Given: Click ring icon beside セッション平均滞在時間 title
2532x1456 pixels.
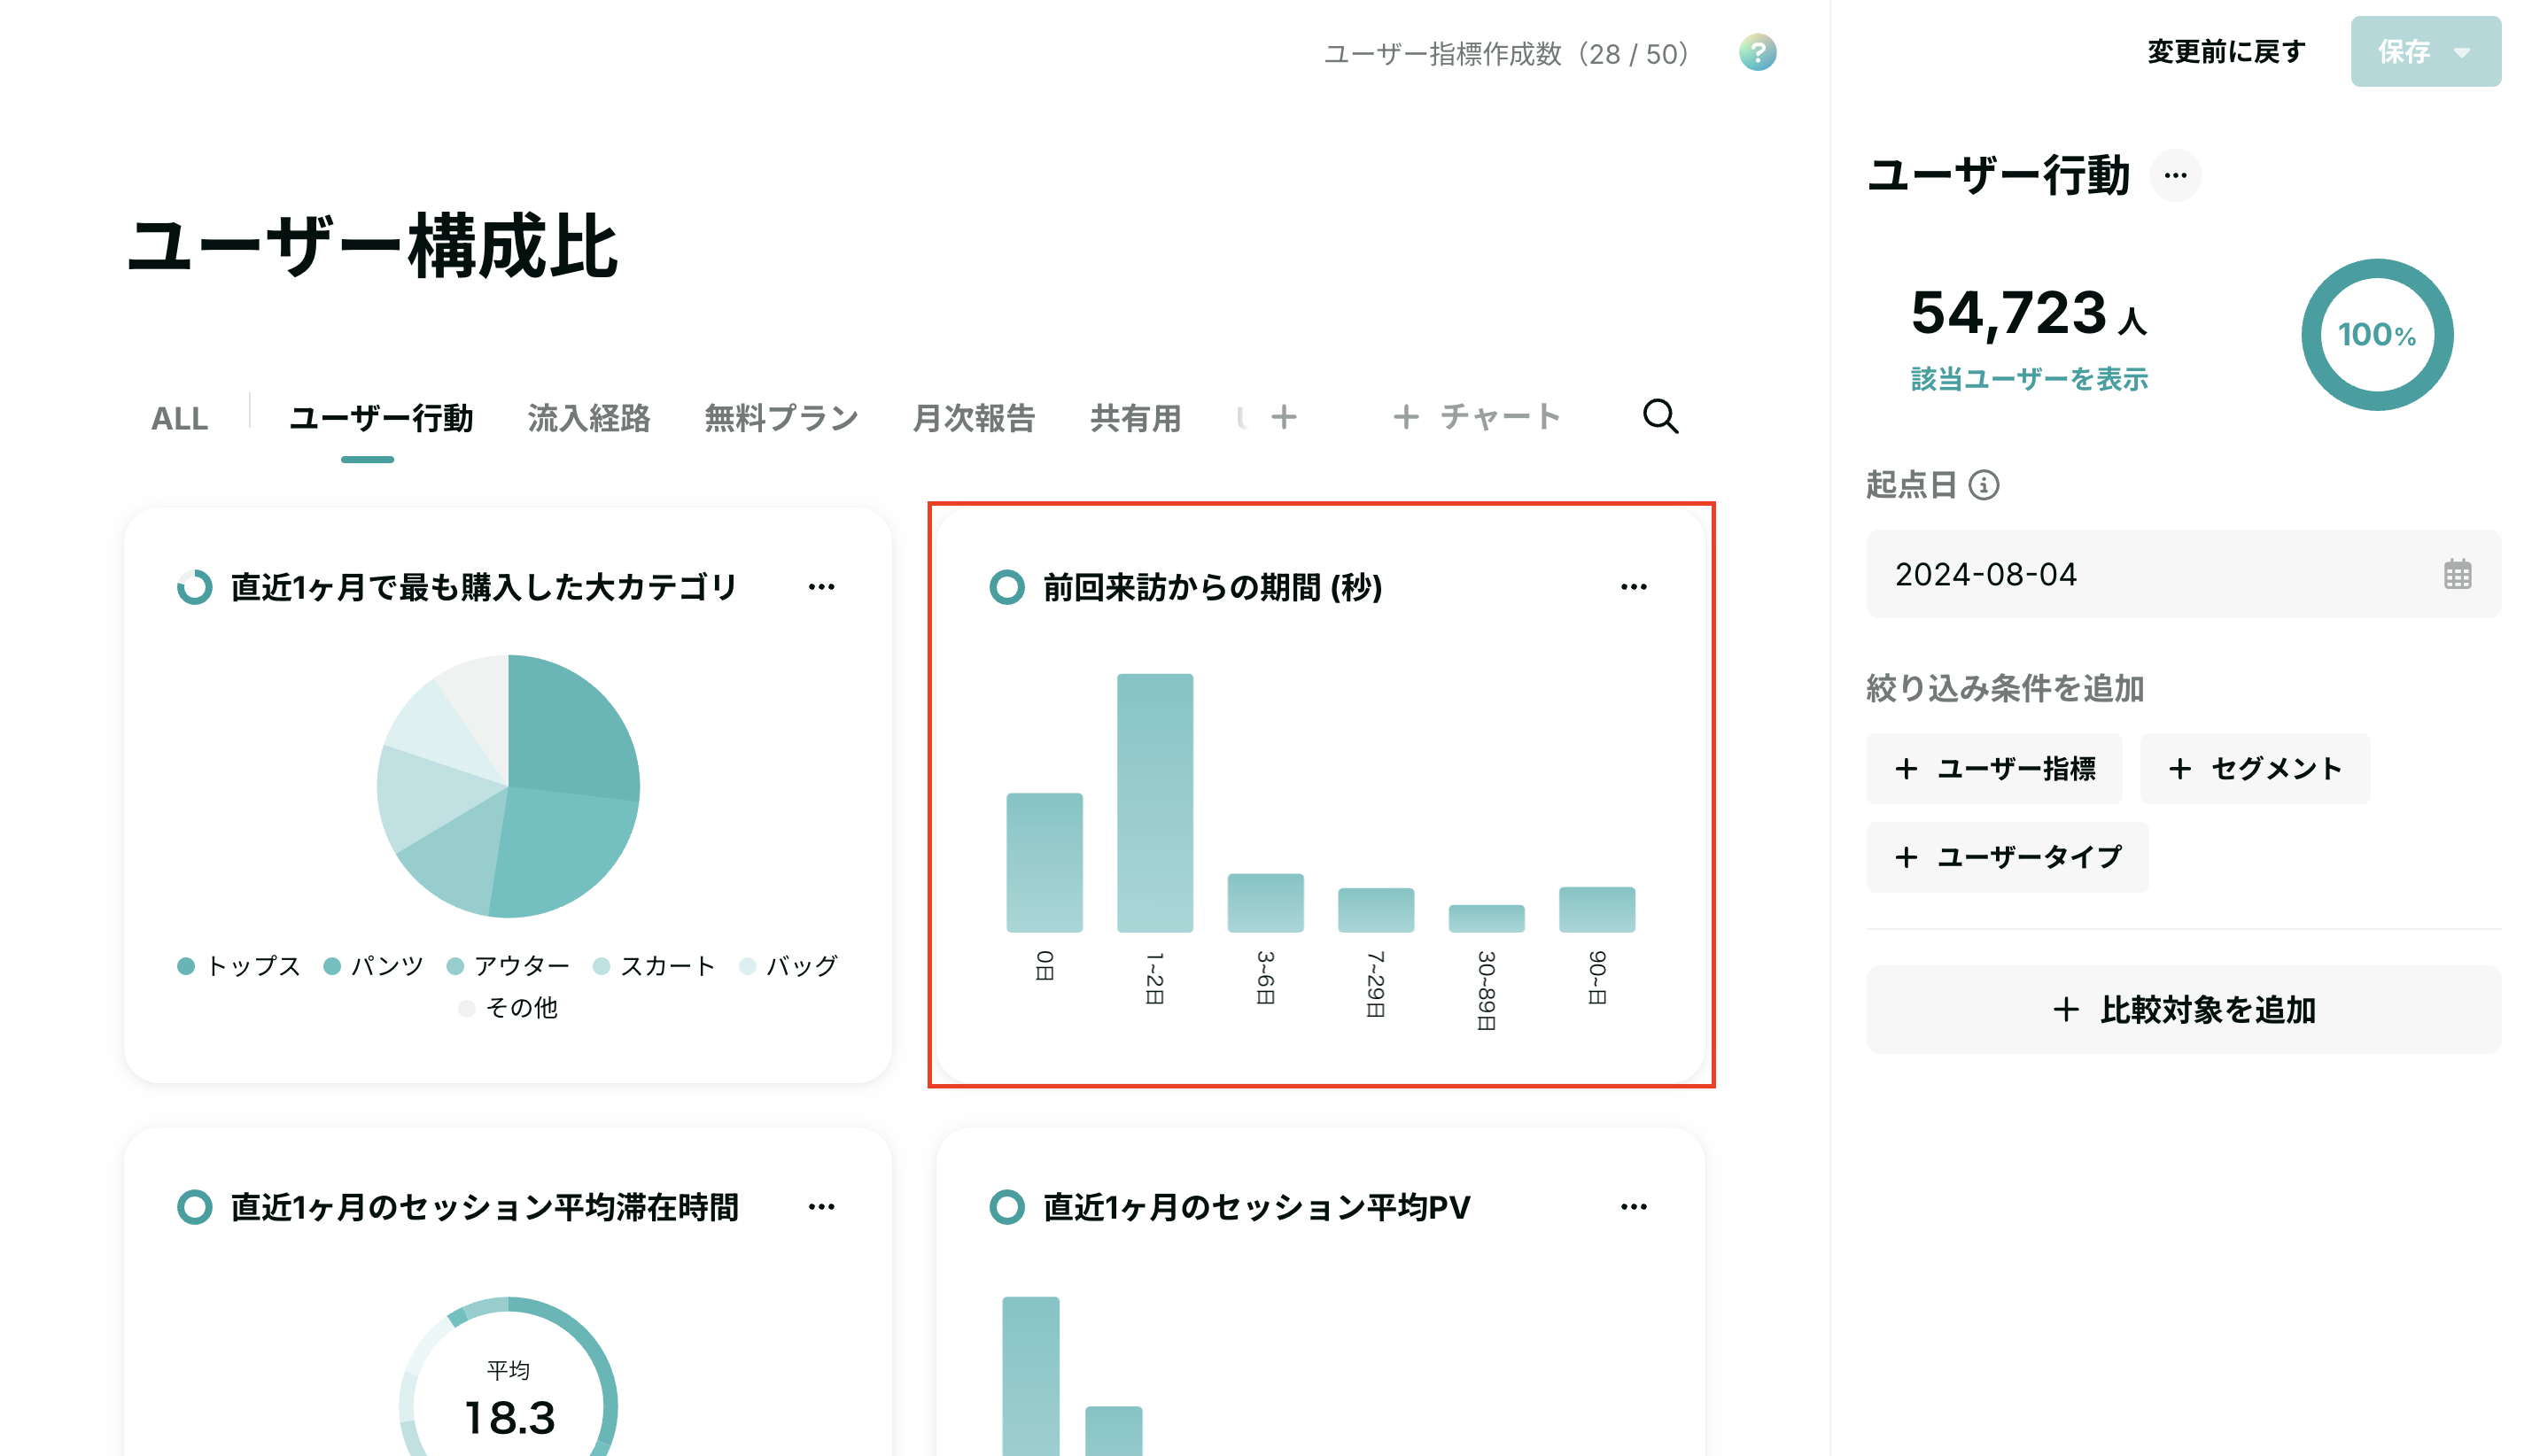Looking at the screenshot, I should coord(194,1207).
